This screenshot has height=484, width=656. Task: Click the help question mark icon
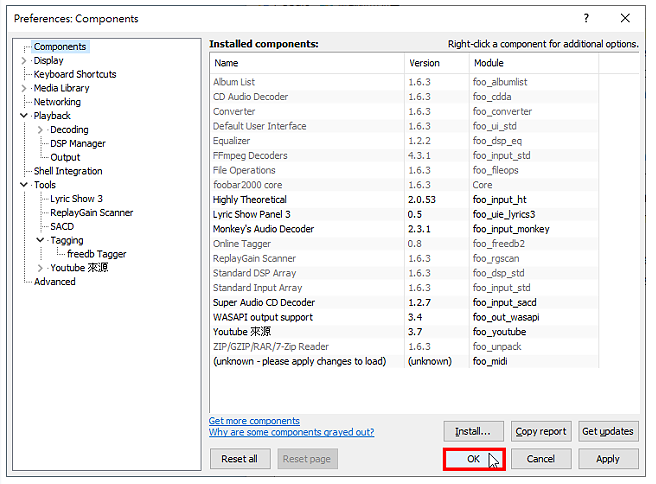(586, 18)
